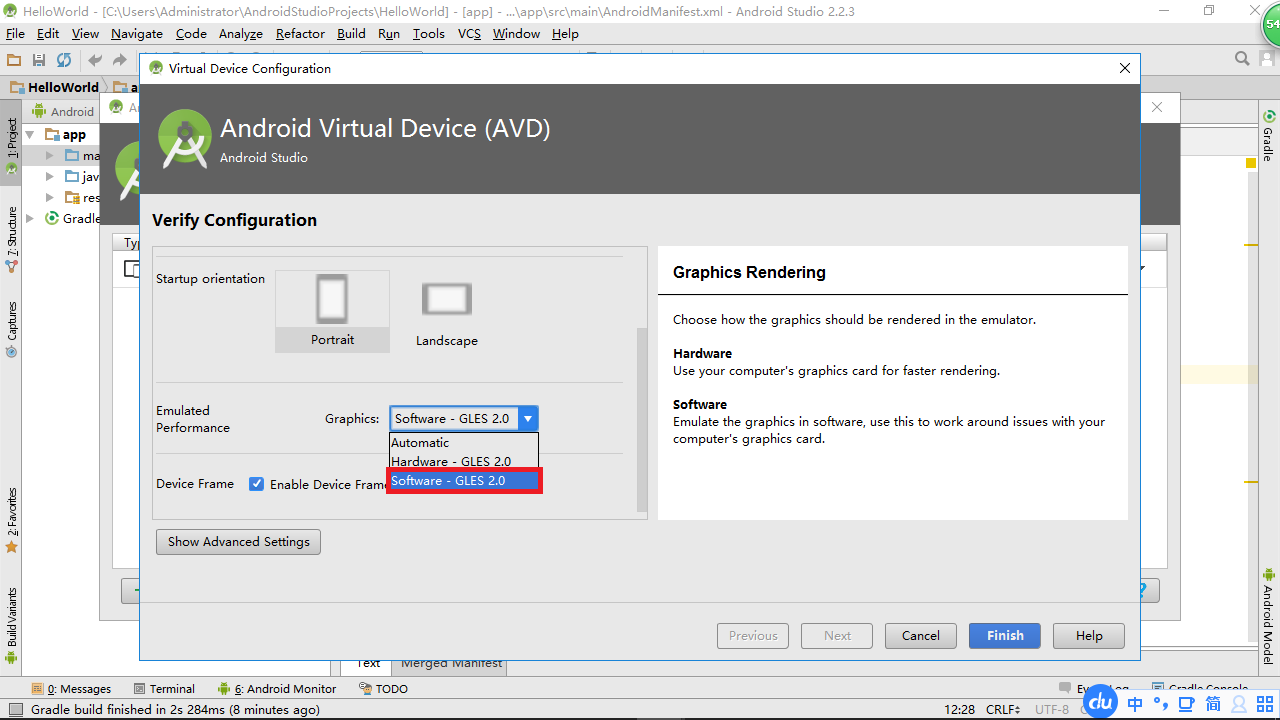
Task: Open the 6: Android Monitor tool window
Action: [276, 689]
